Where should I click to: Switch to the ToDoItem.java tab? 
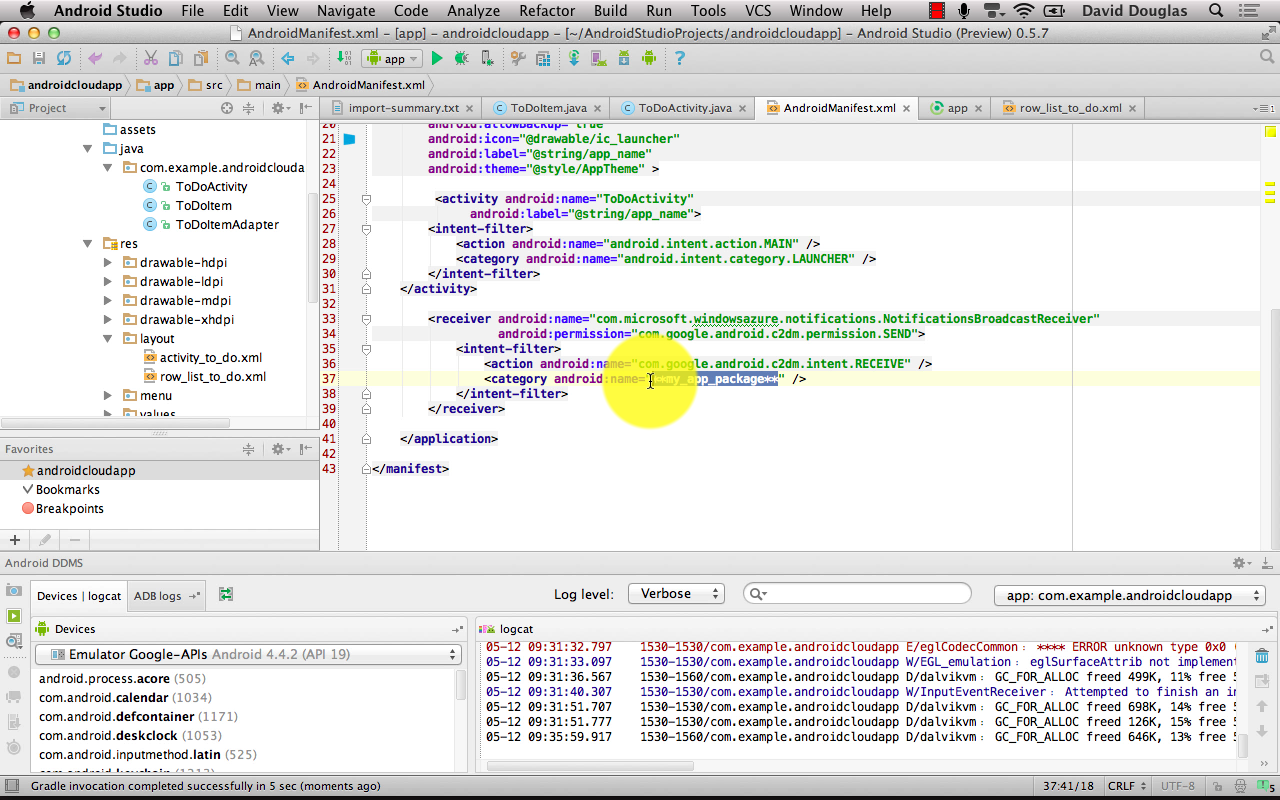click(x=548, y=108)
